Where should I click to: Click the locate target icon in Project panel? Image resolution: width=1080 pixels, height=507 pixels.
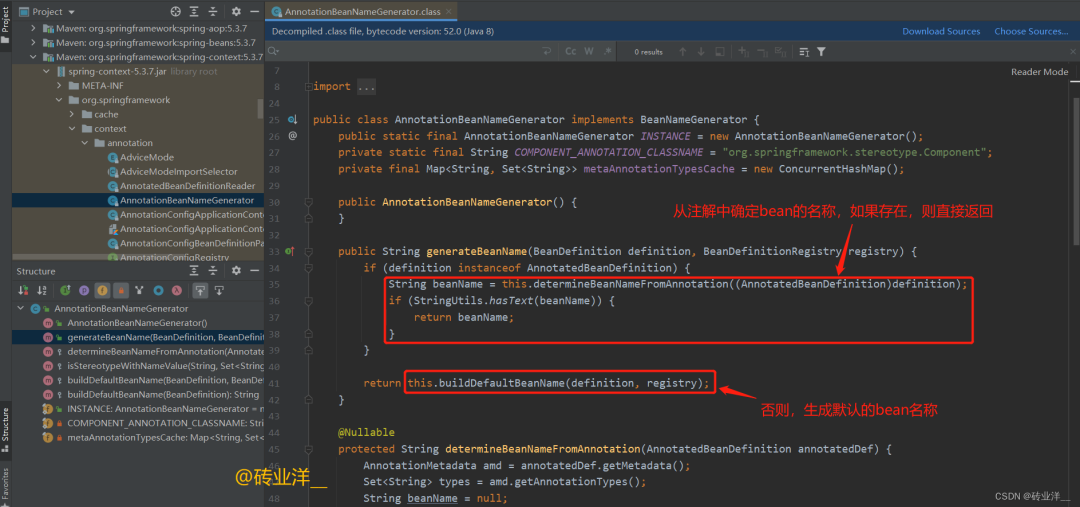pyautogui.click(x=176, y=12)
